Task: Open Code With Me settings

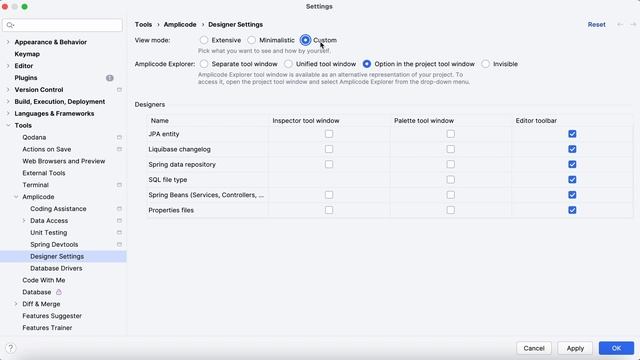Action: [44, 280]
